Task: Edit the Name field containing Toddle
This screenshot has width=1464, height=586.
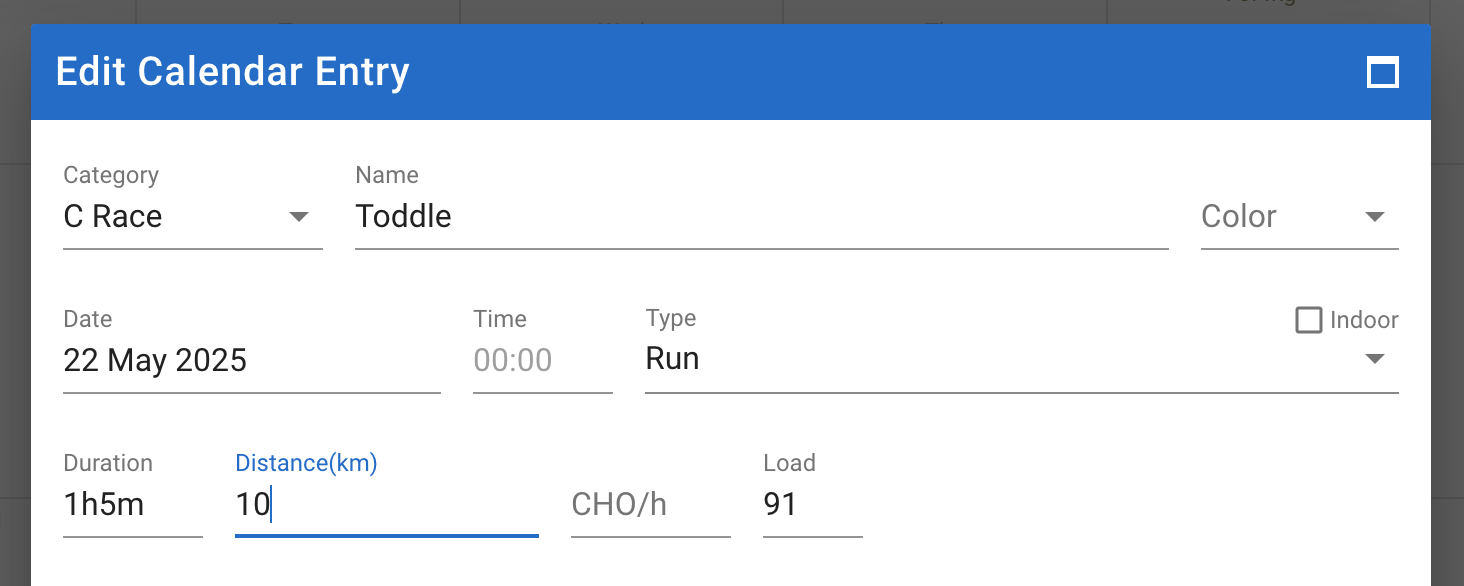Action: 761,217
